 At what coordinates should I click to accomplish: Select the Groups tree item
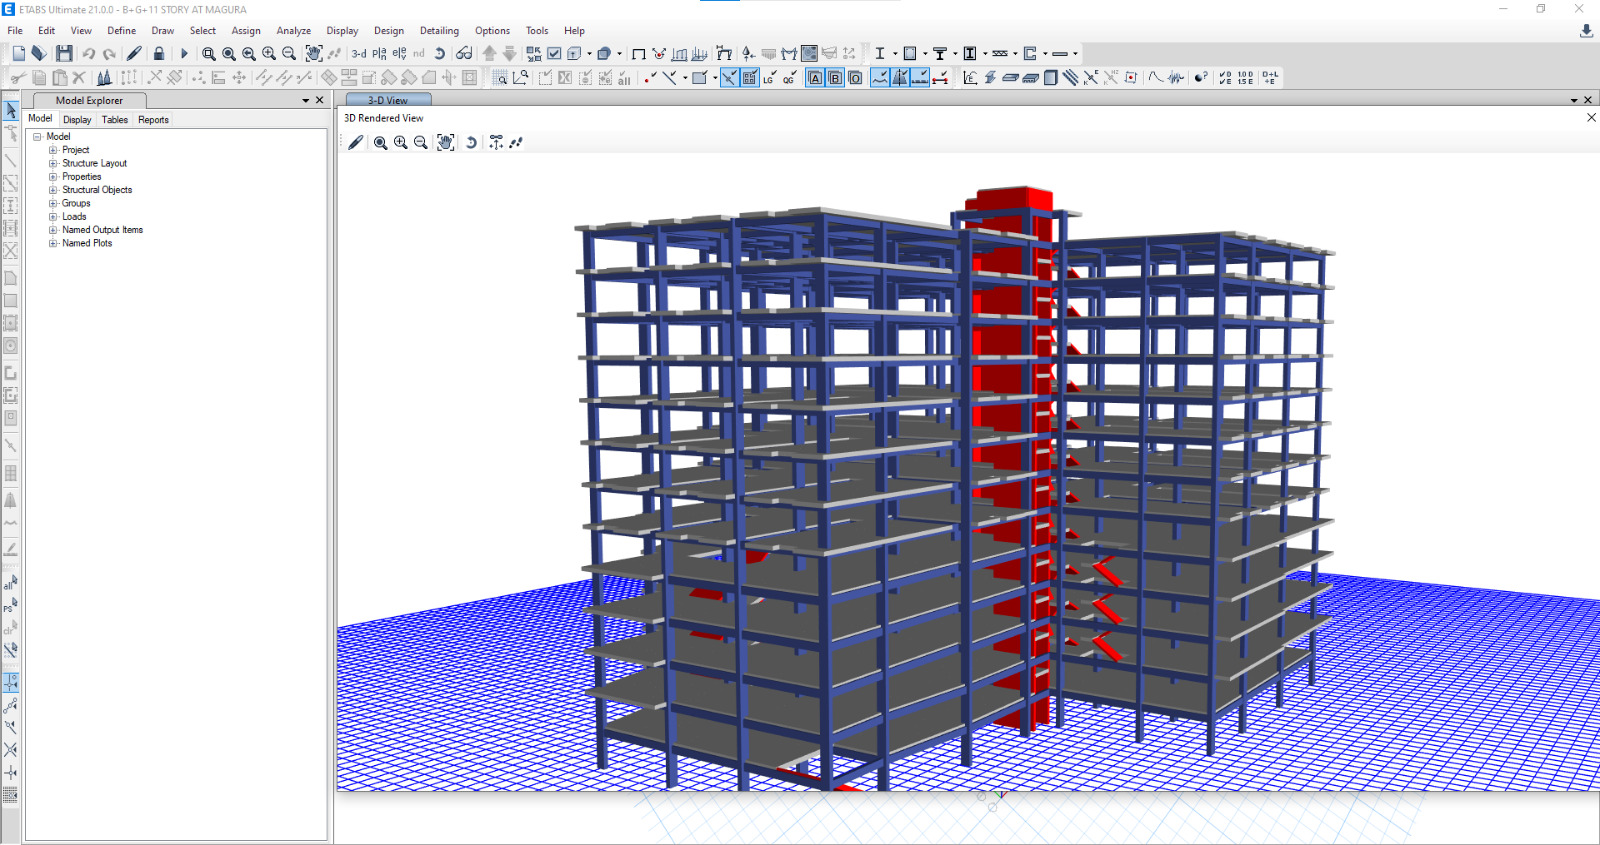[x=76, y=203]
